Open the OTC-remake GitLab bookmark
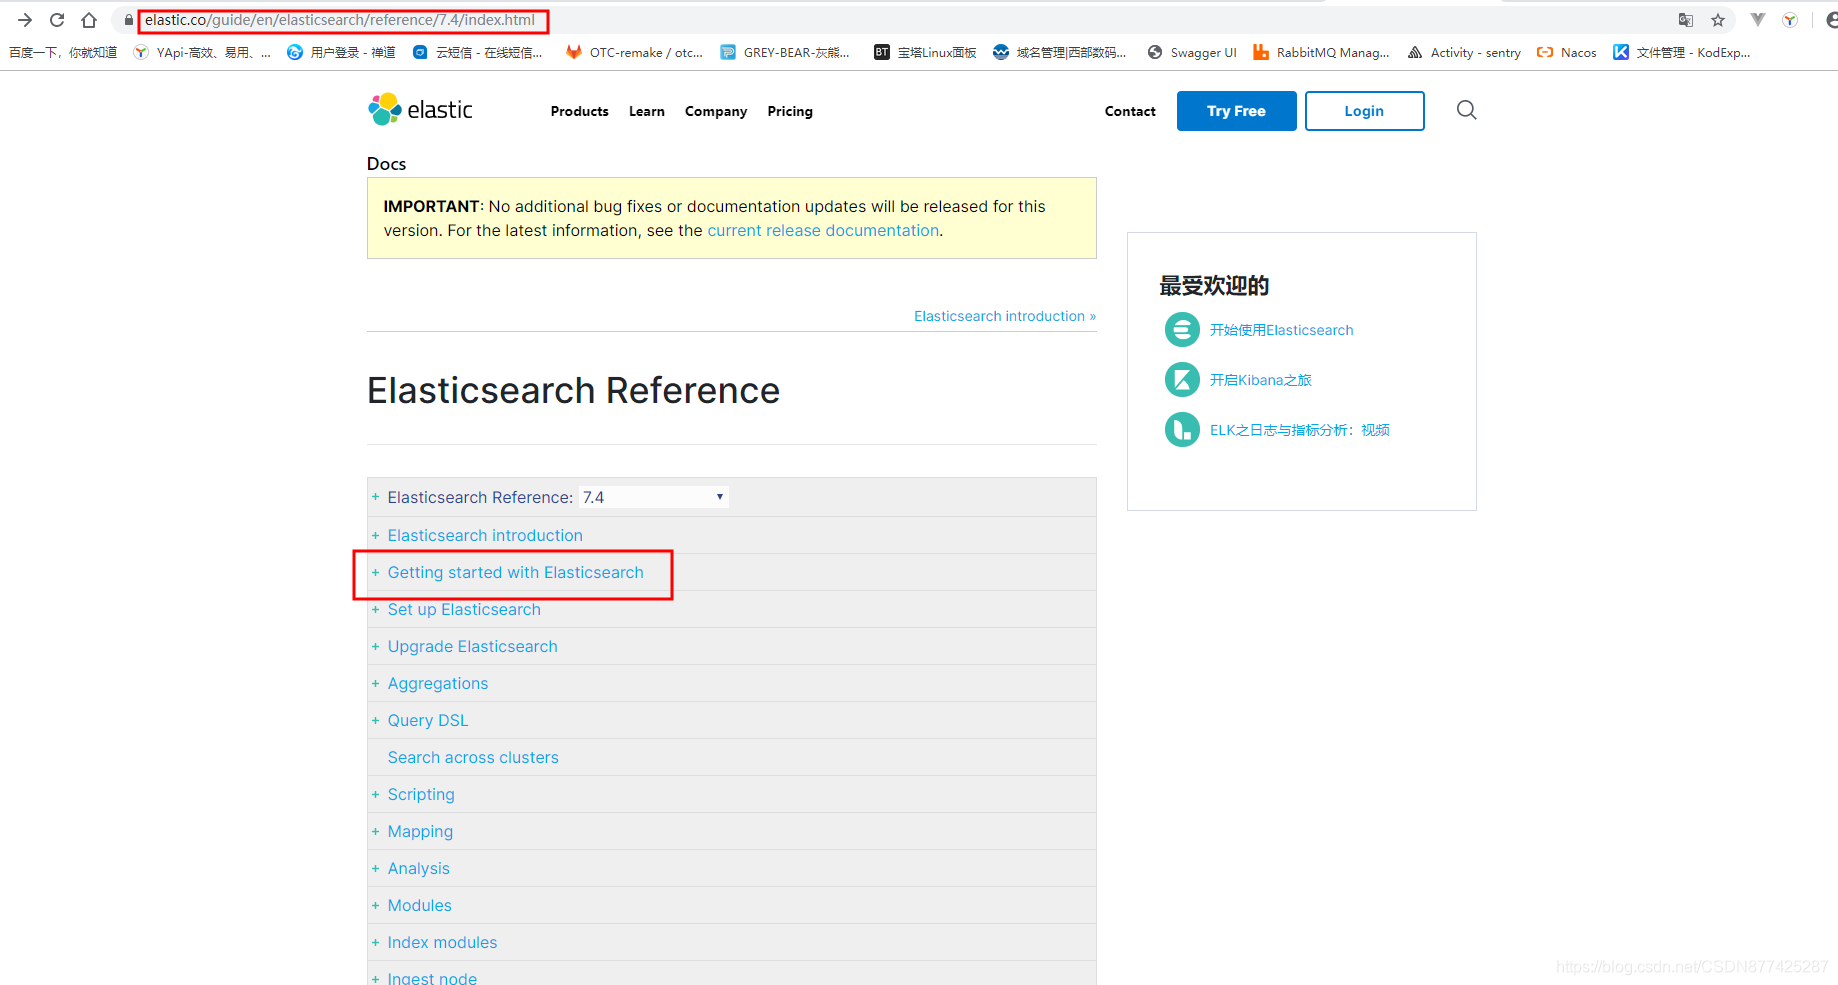The height and width of the screenshot is (985, 1838). coord(634,52)
